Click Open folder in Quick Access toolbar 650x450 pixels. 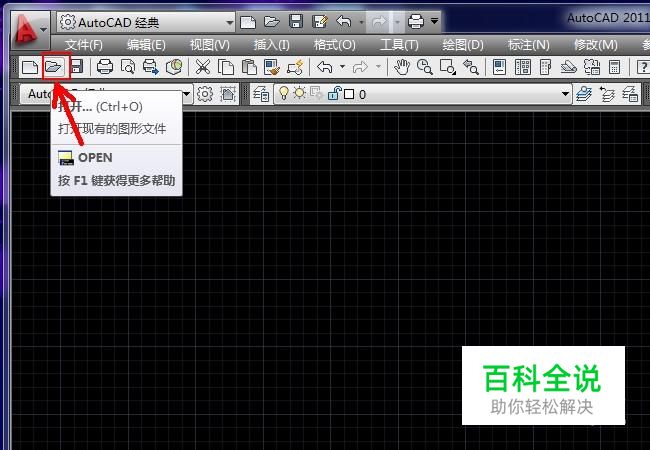(x=272, y=22)
